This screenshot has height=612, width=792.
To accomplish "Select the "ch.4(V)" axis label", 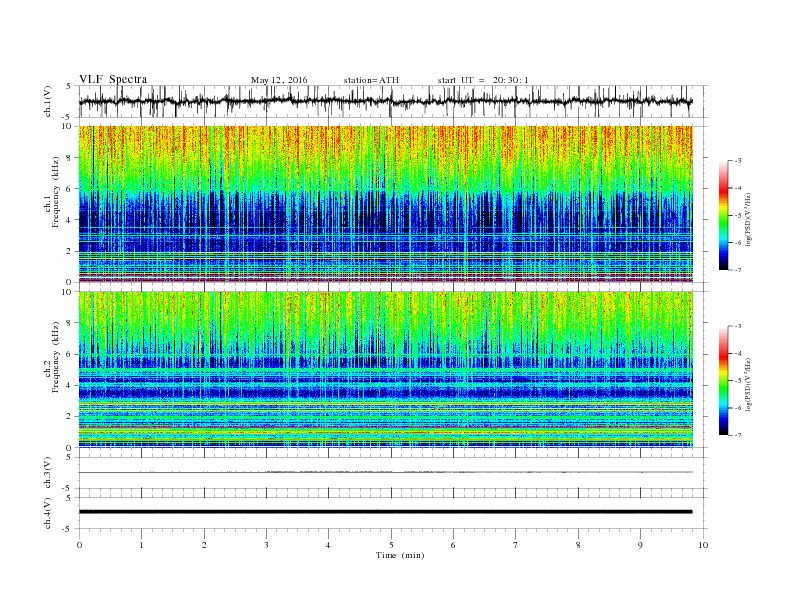I will pos(48,513).
